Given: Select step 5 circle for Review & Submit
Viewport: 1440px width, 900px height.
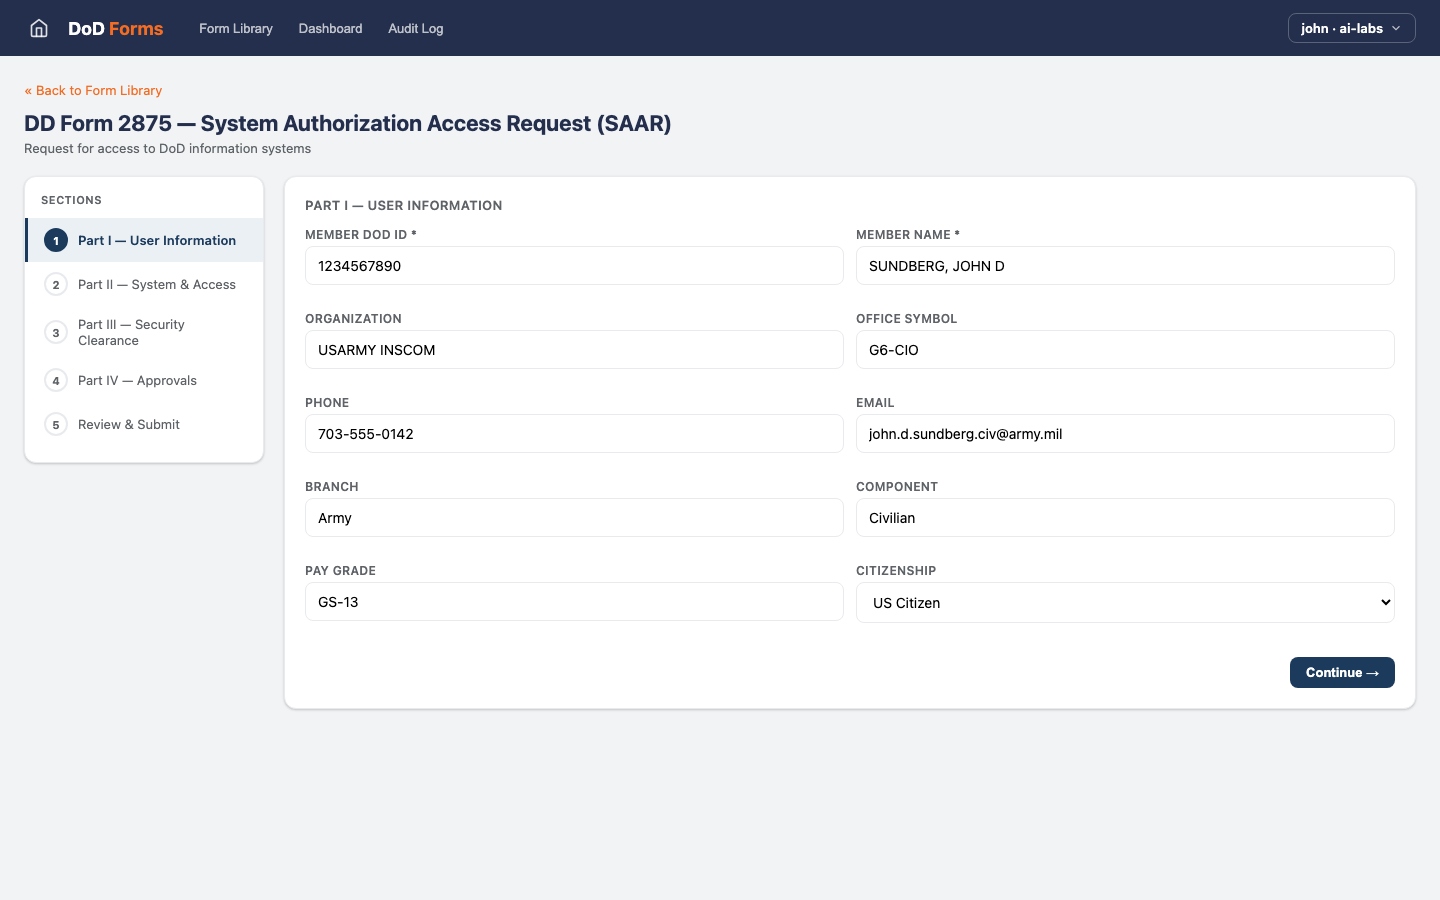Looking at the screenshot, I should (x=56, y=425).
